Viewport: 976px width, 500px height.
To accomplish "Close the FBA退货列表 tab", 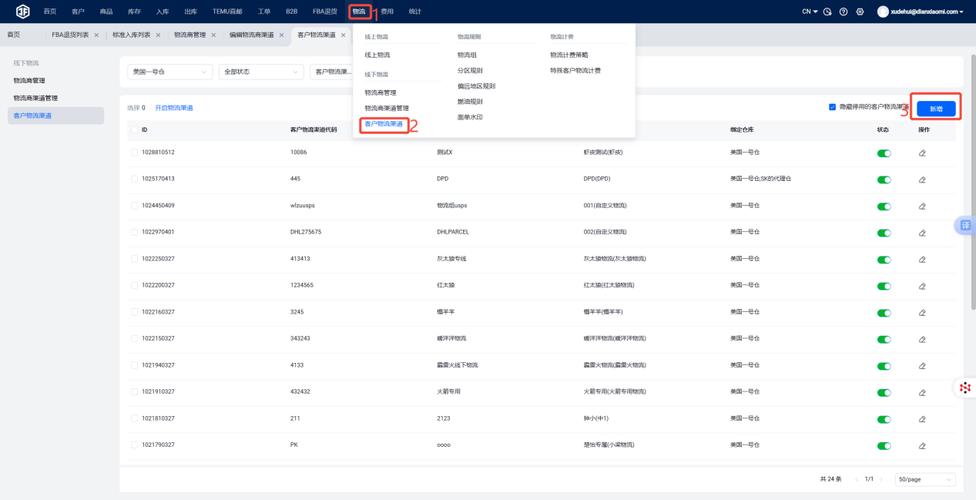I will click(96, 35).
